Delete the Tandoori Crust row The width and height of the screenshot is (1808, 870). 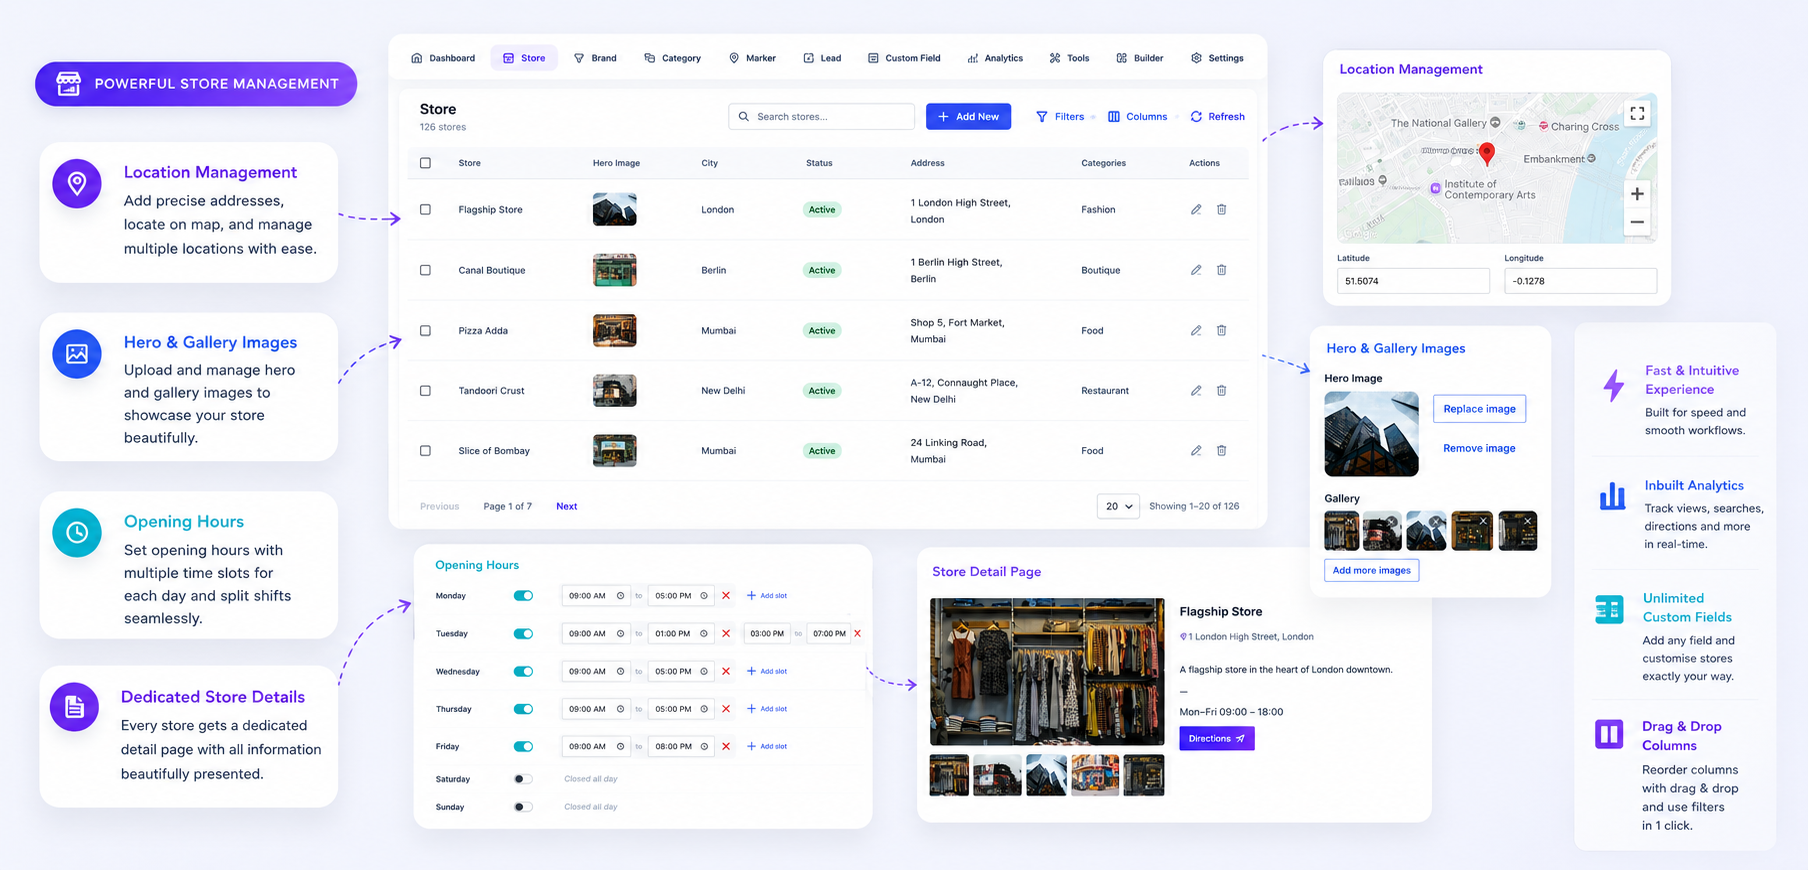pos(1221,391)
